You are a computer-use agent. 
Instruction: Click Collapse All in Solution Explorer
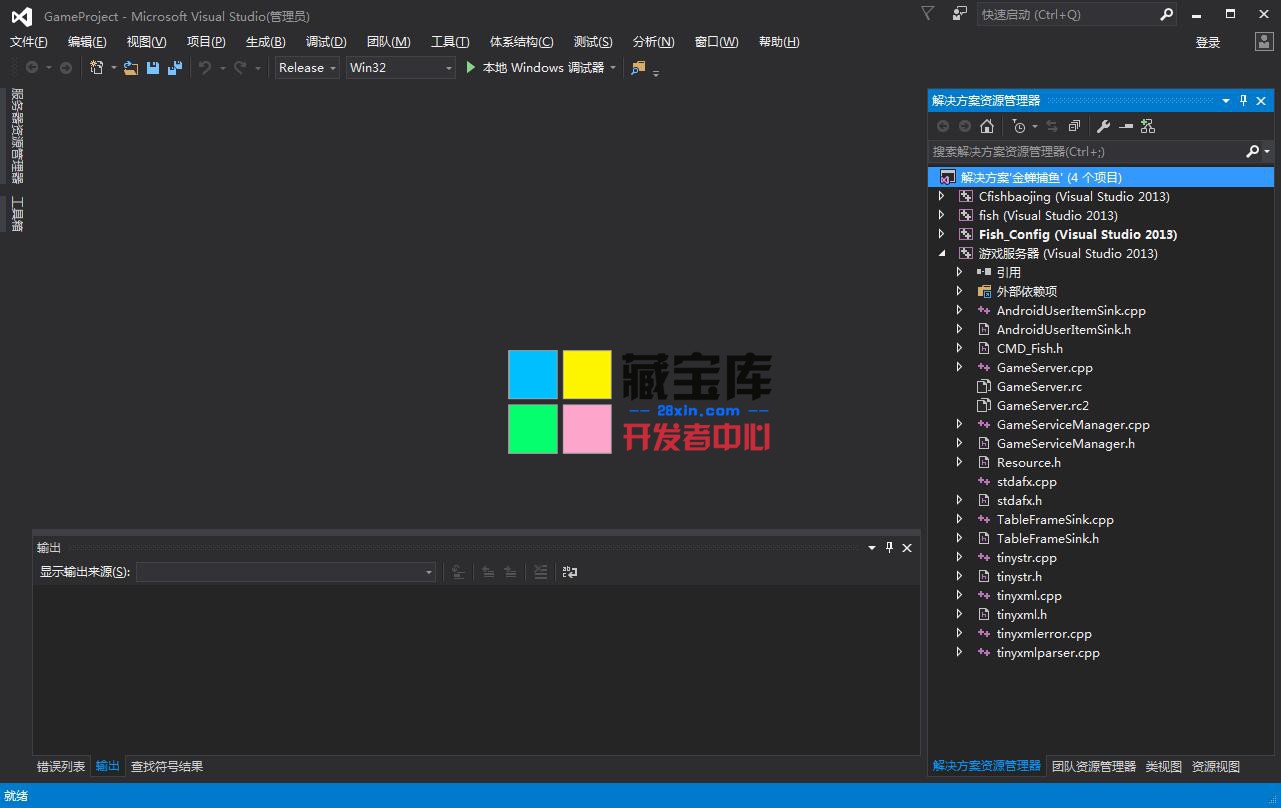tap(1074, 126)
